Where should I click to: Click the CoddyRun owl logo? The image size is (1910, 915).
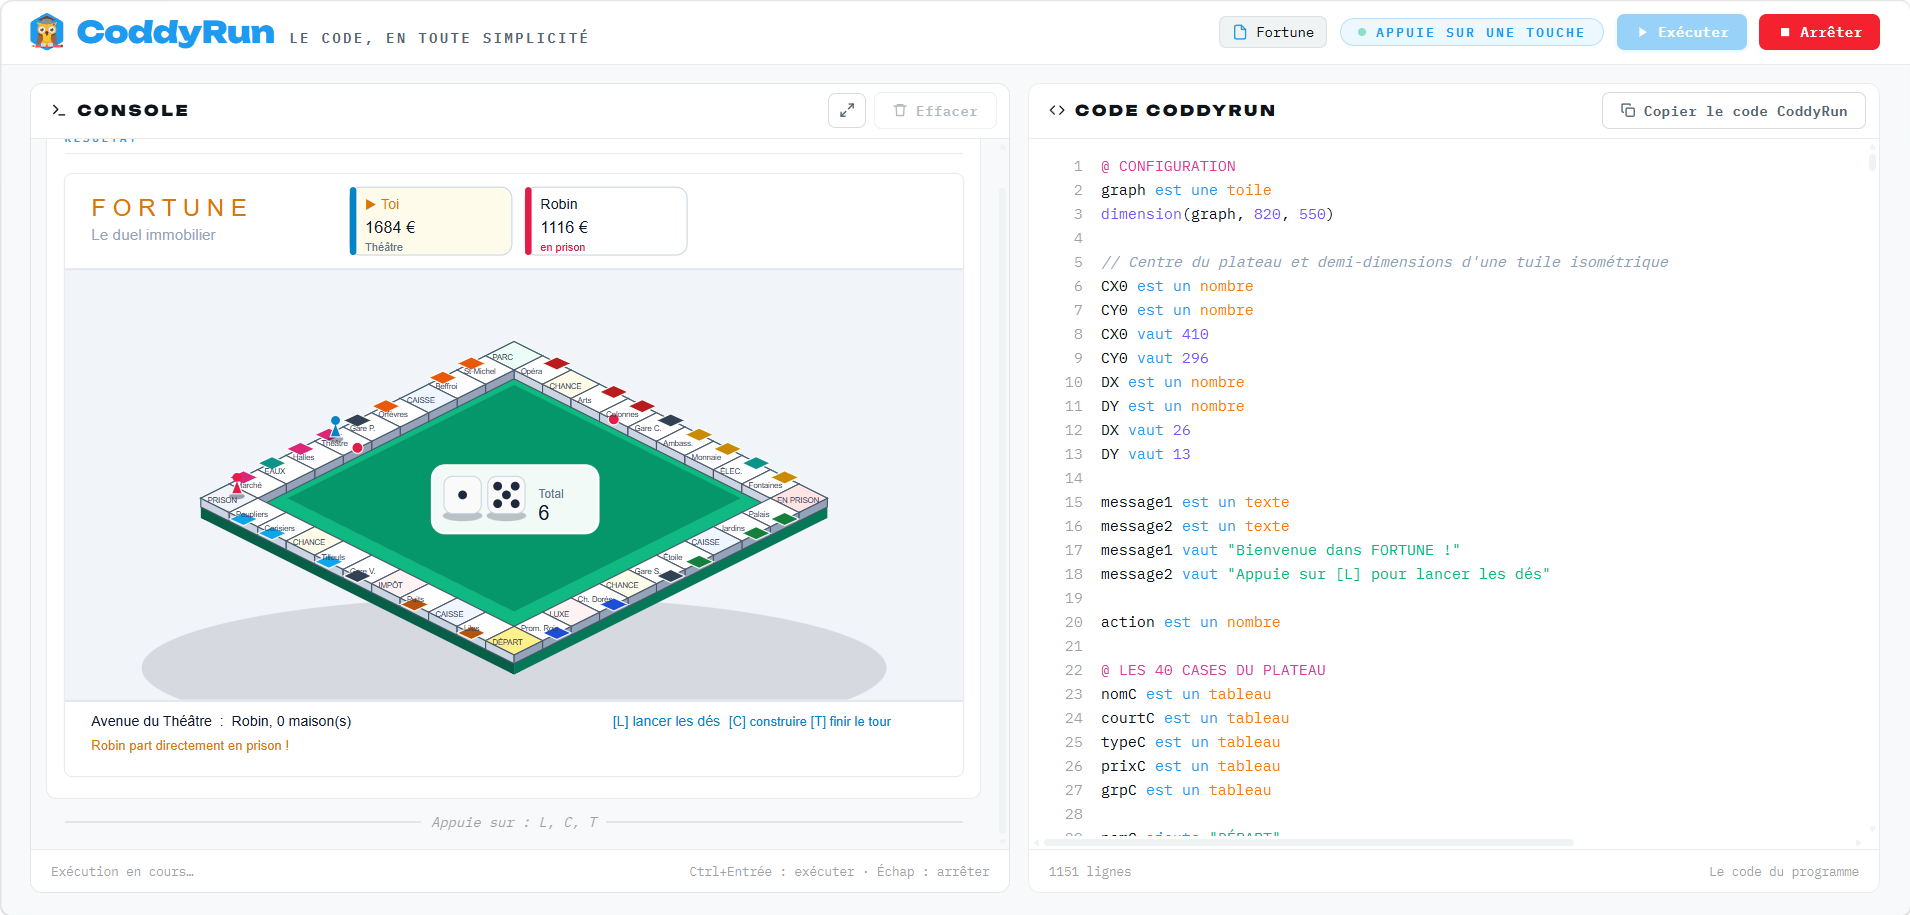[x=47, y=32]
